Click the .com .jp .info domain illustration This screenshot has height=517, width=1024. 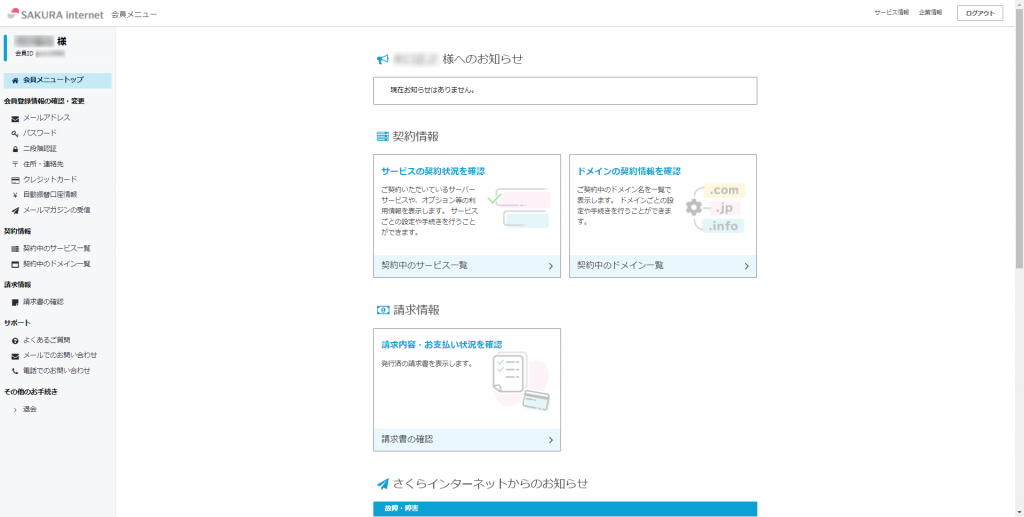coord(715,208)
